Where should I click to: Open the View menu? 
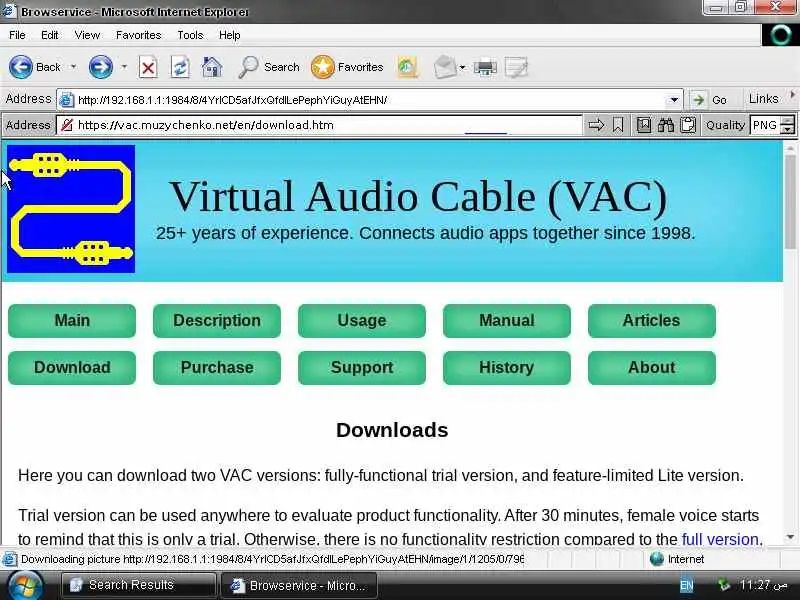click(87, 35)
